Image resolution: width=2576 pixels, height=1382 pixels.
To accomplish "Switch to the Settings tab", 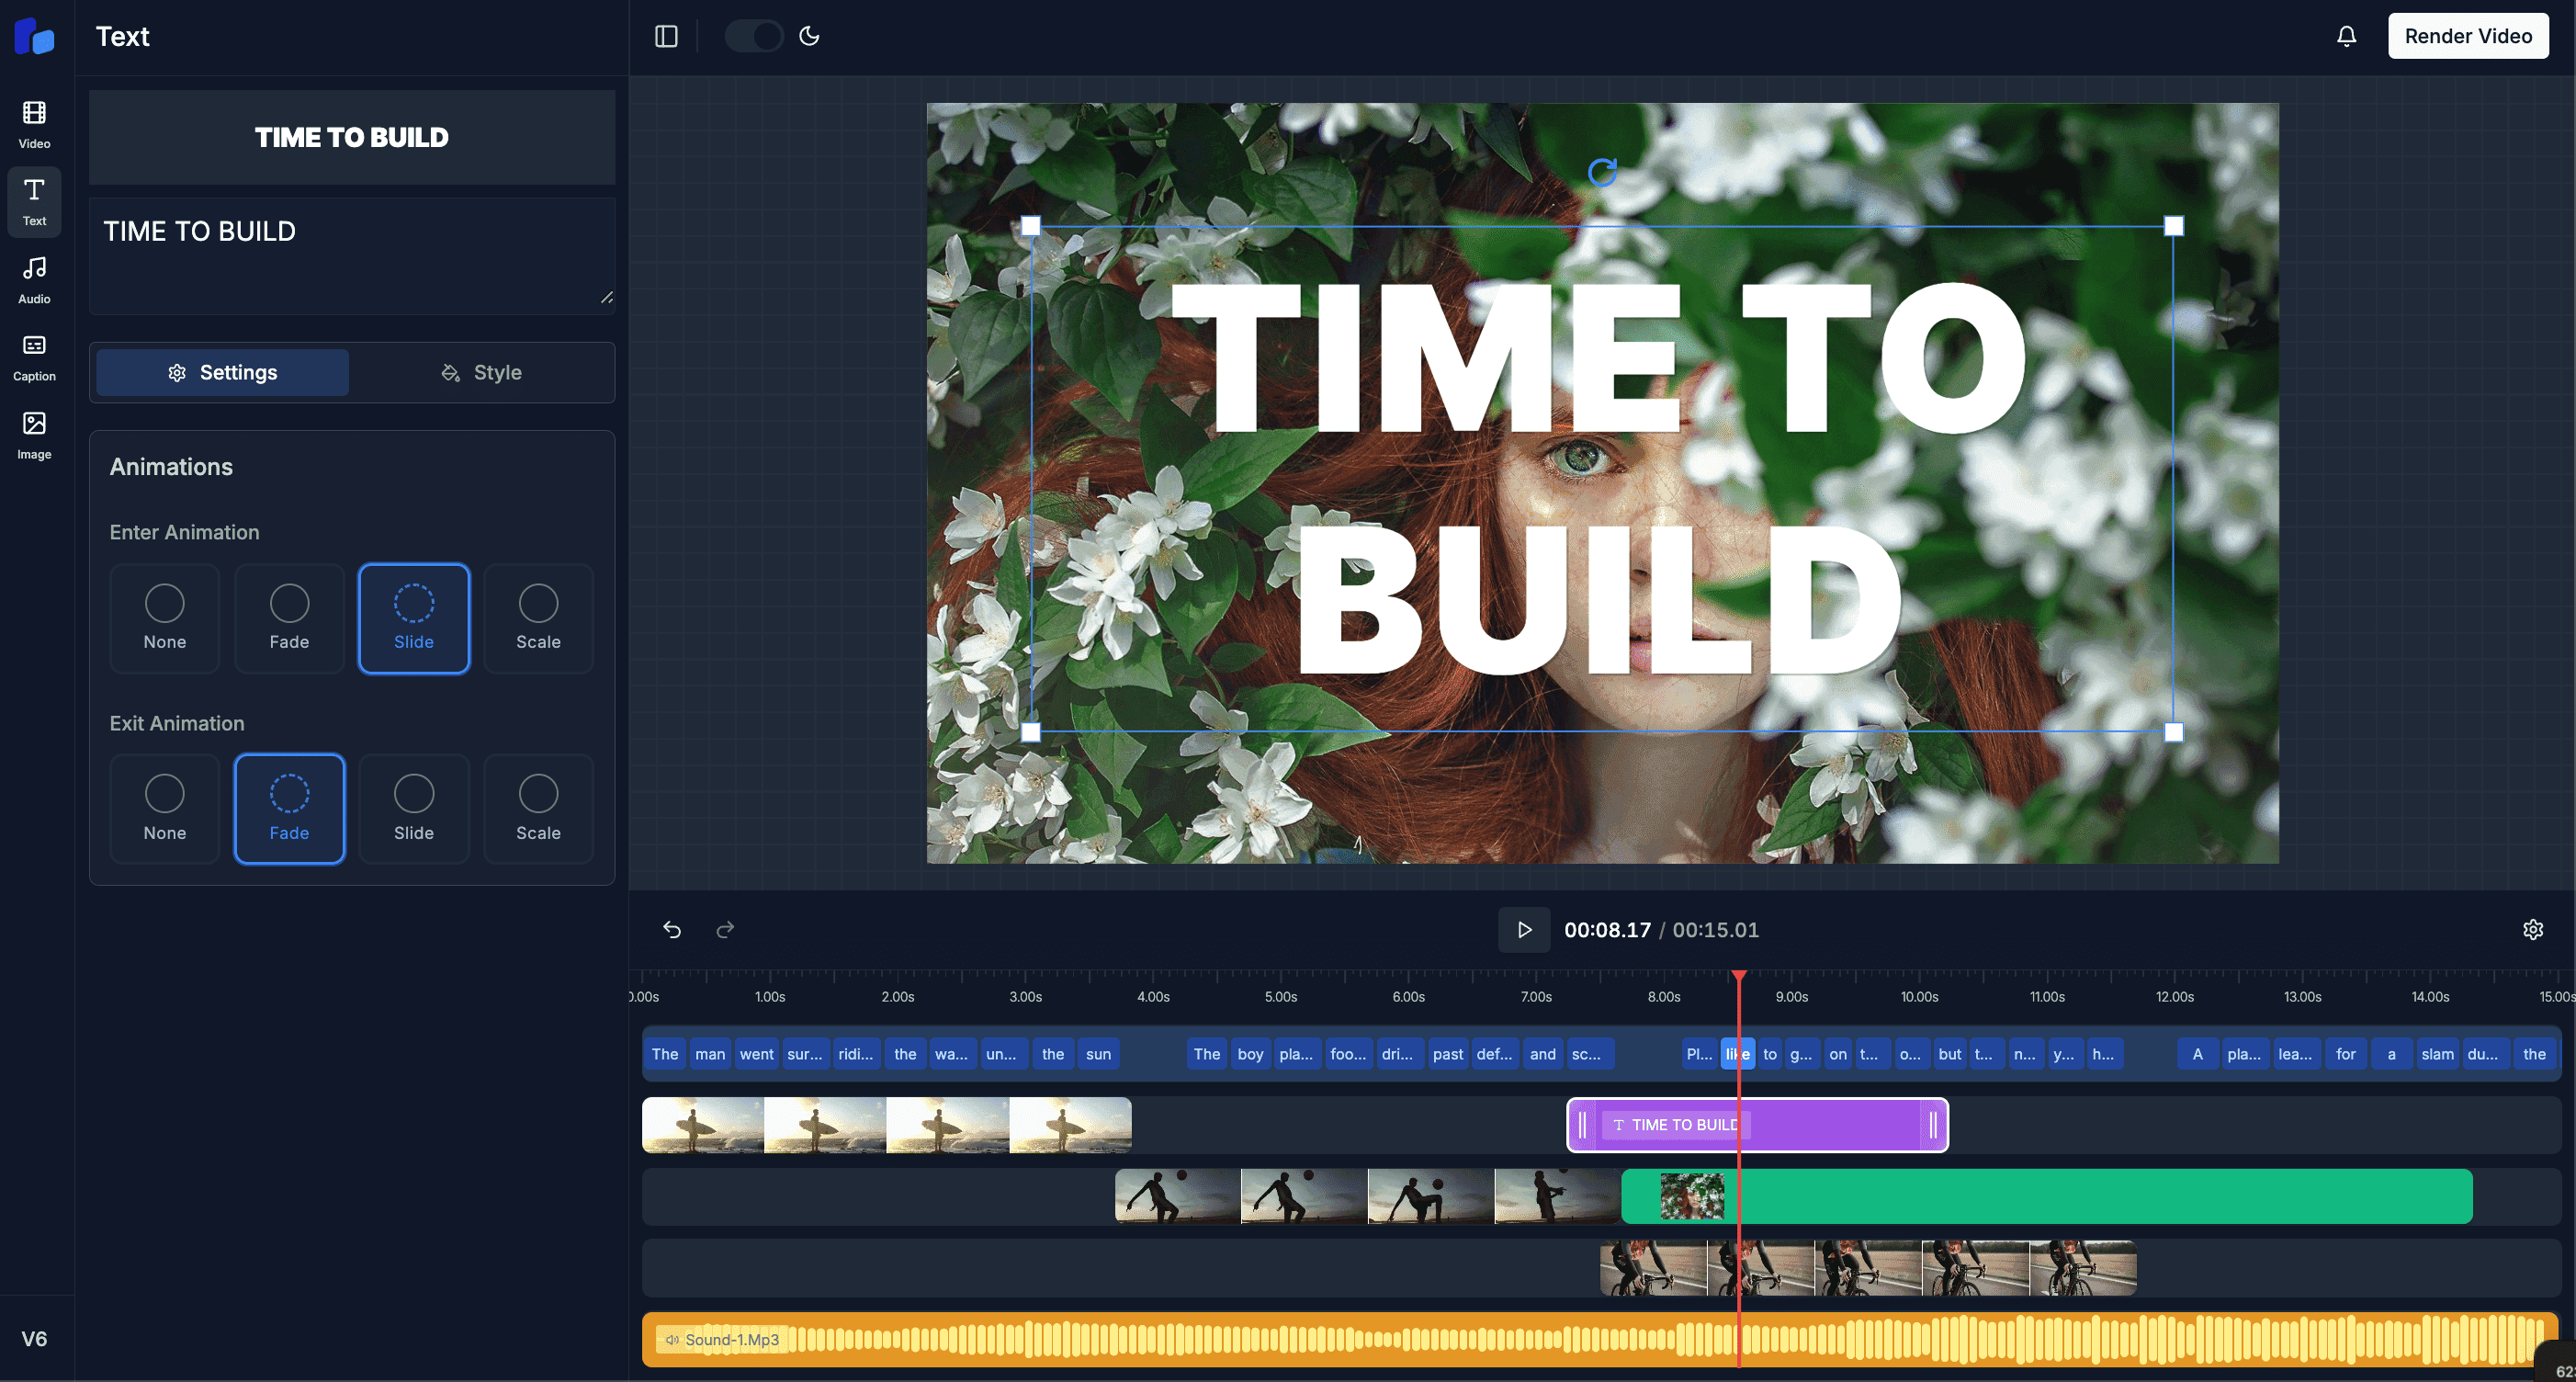I will coord(222,372).
